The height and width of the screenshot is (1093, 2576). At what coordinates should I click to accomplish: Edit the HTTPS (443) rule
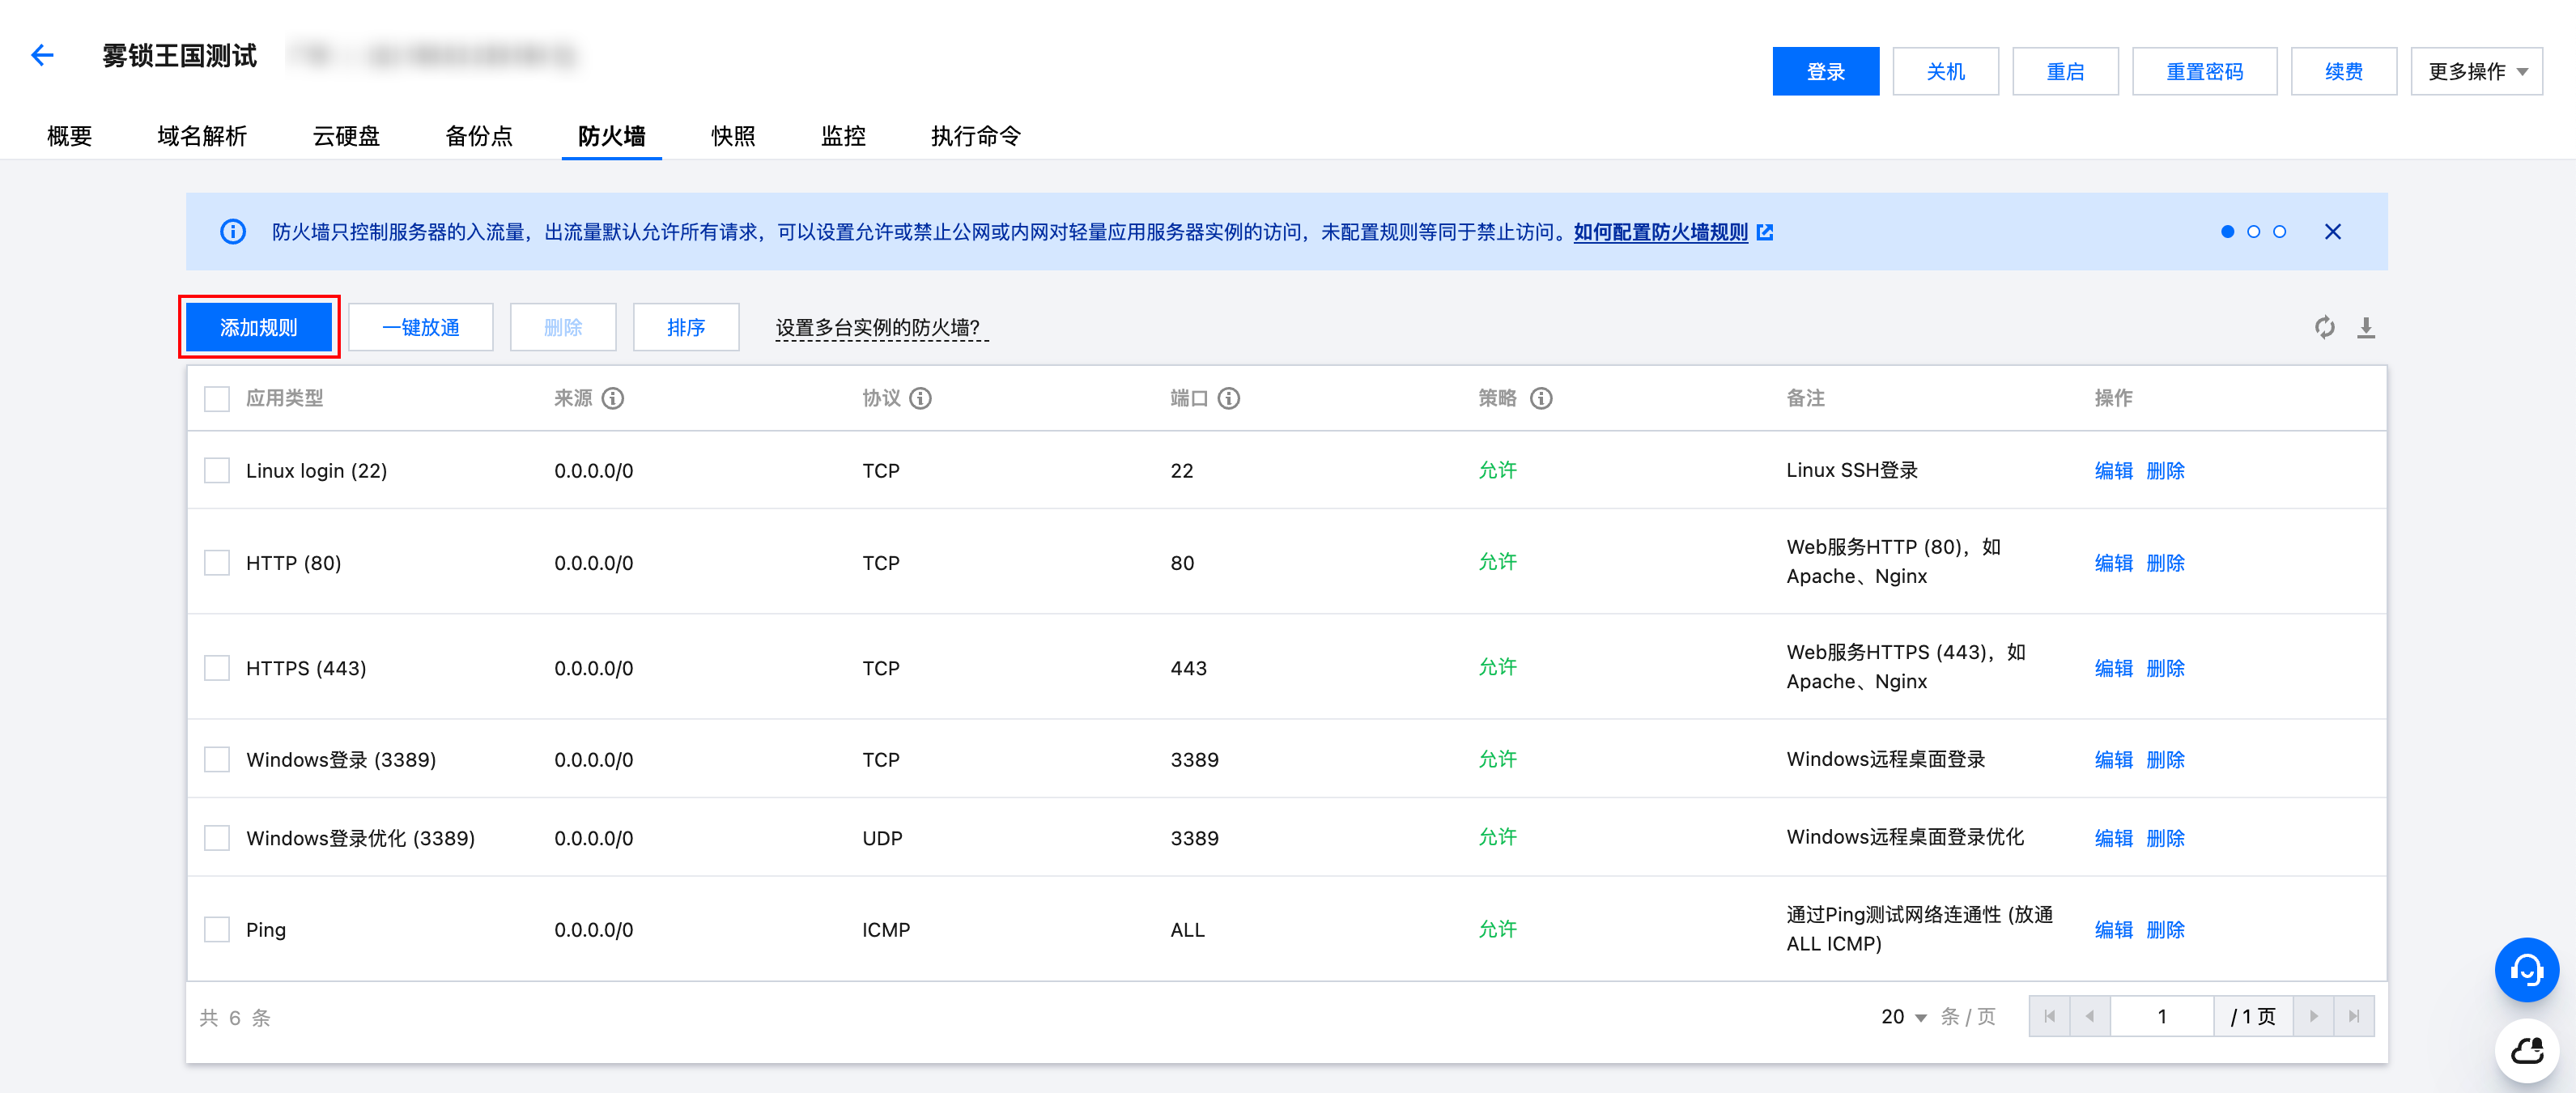[x=2113, y=667]
